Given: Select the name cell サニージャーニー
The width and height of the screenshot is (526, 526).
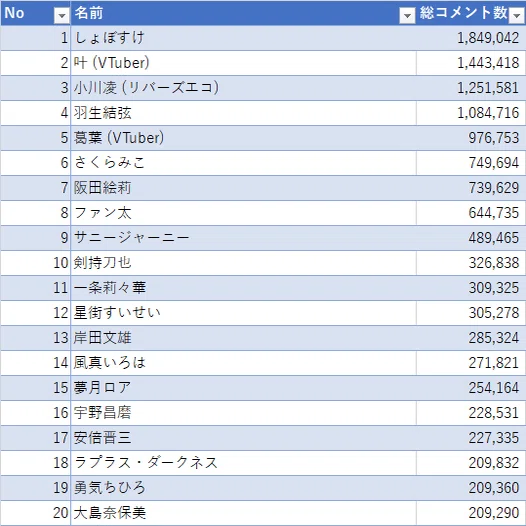Looking at the screenshot, I should tap(244, 238).
